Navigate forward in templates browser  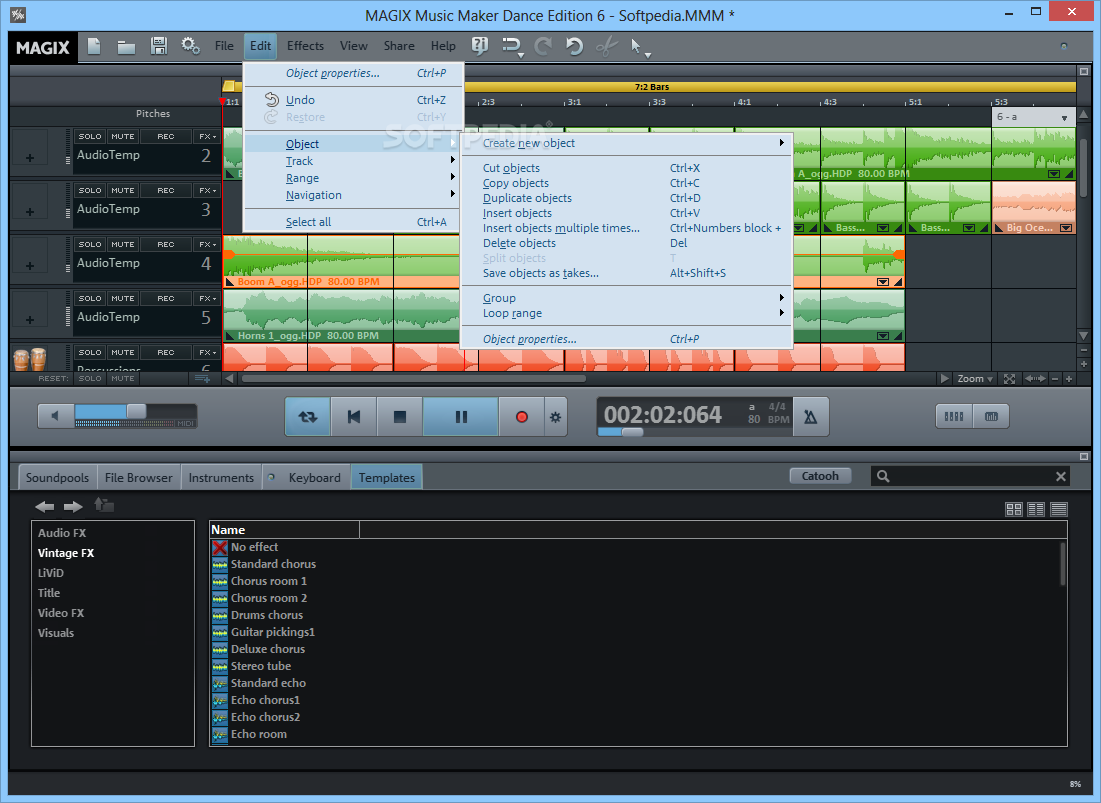pyautogui.click(x=73, y=506)
